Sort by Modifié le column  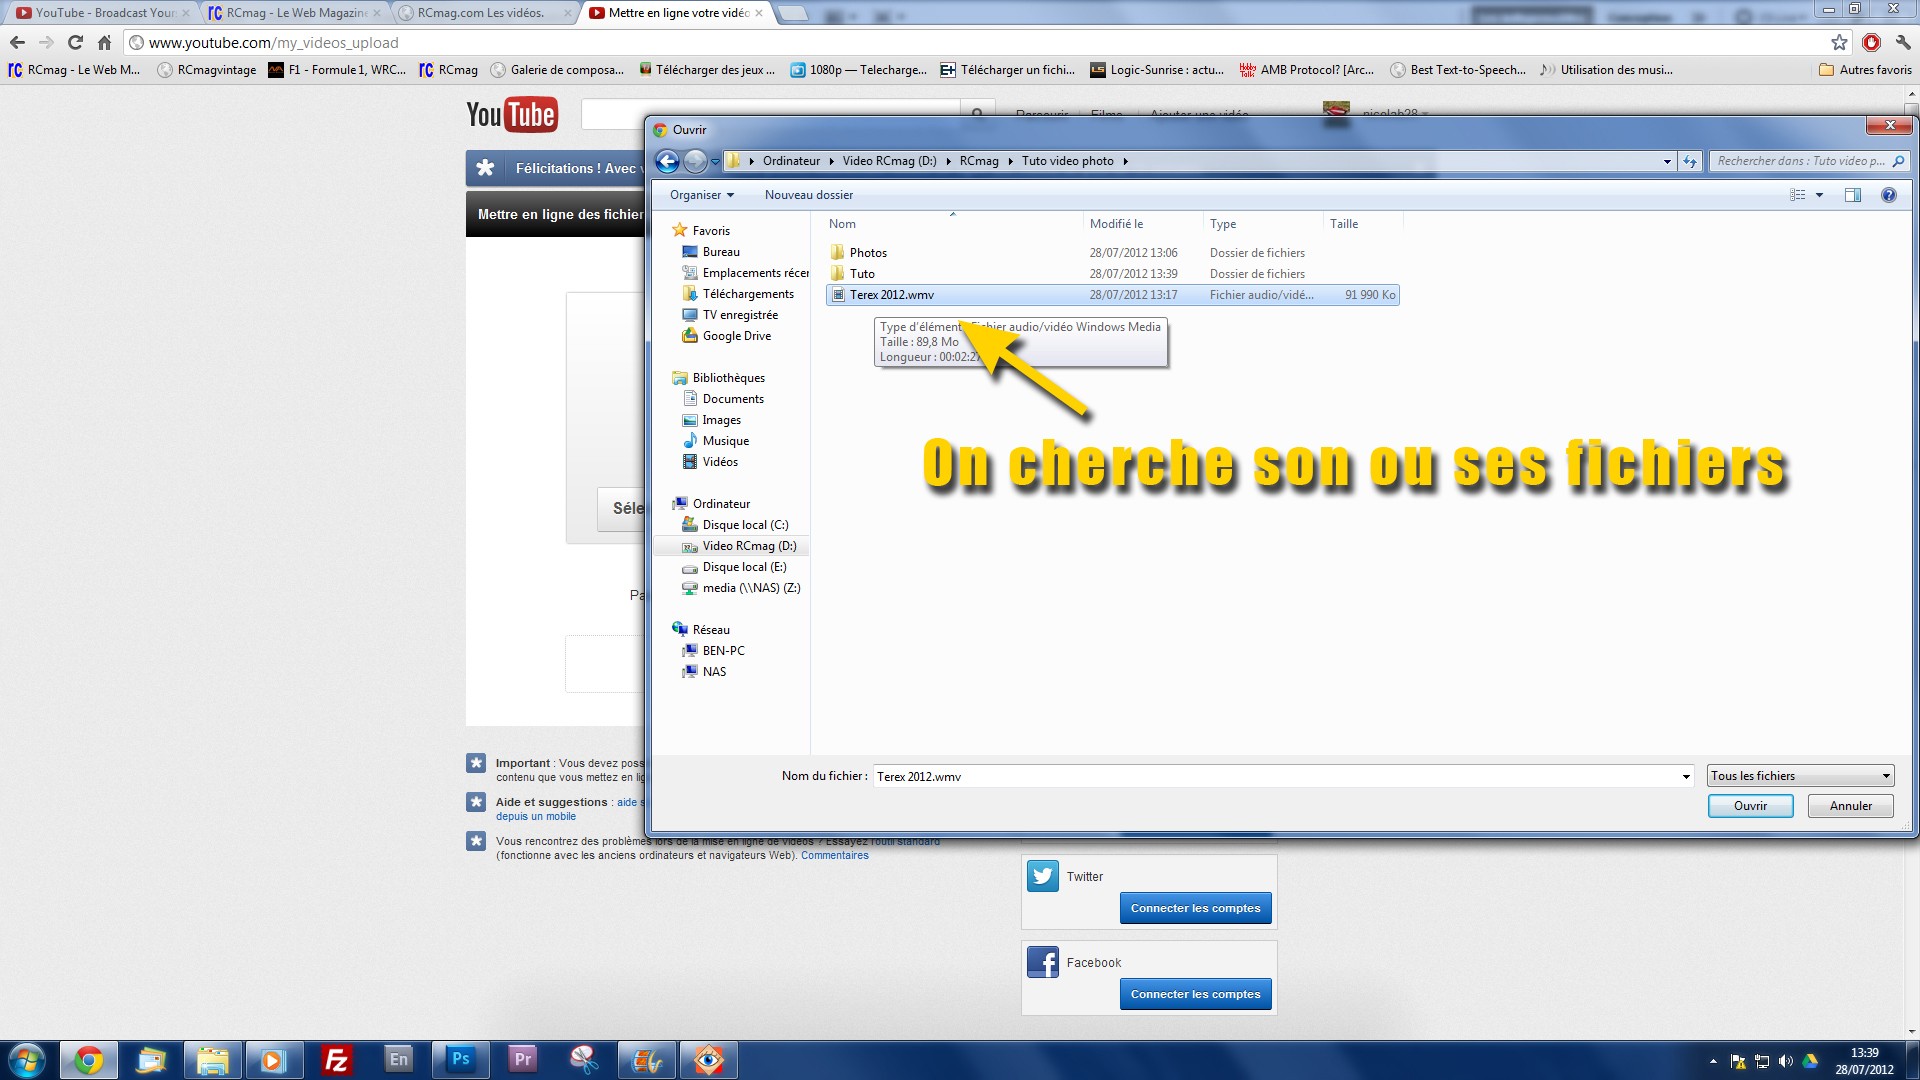tap(1116, 224)
